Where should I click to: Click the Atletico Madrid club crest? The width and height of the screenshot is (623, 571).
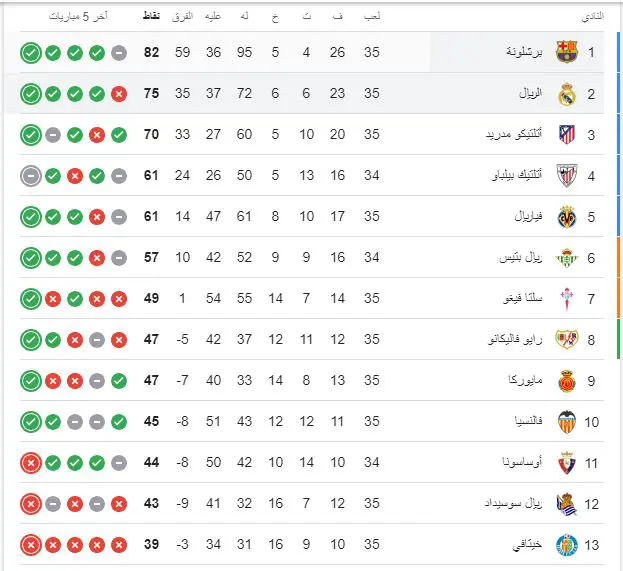567,134
